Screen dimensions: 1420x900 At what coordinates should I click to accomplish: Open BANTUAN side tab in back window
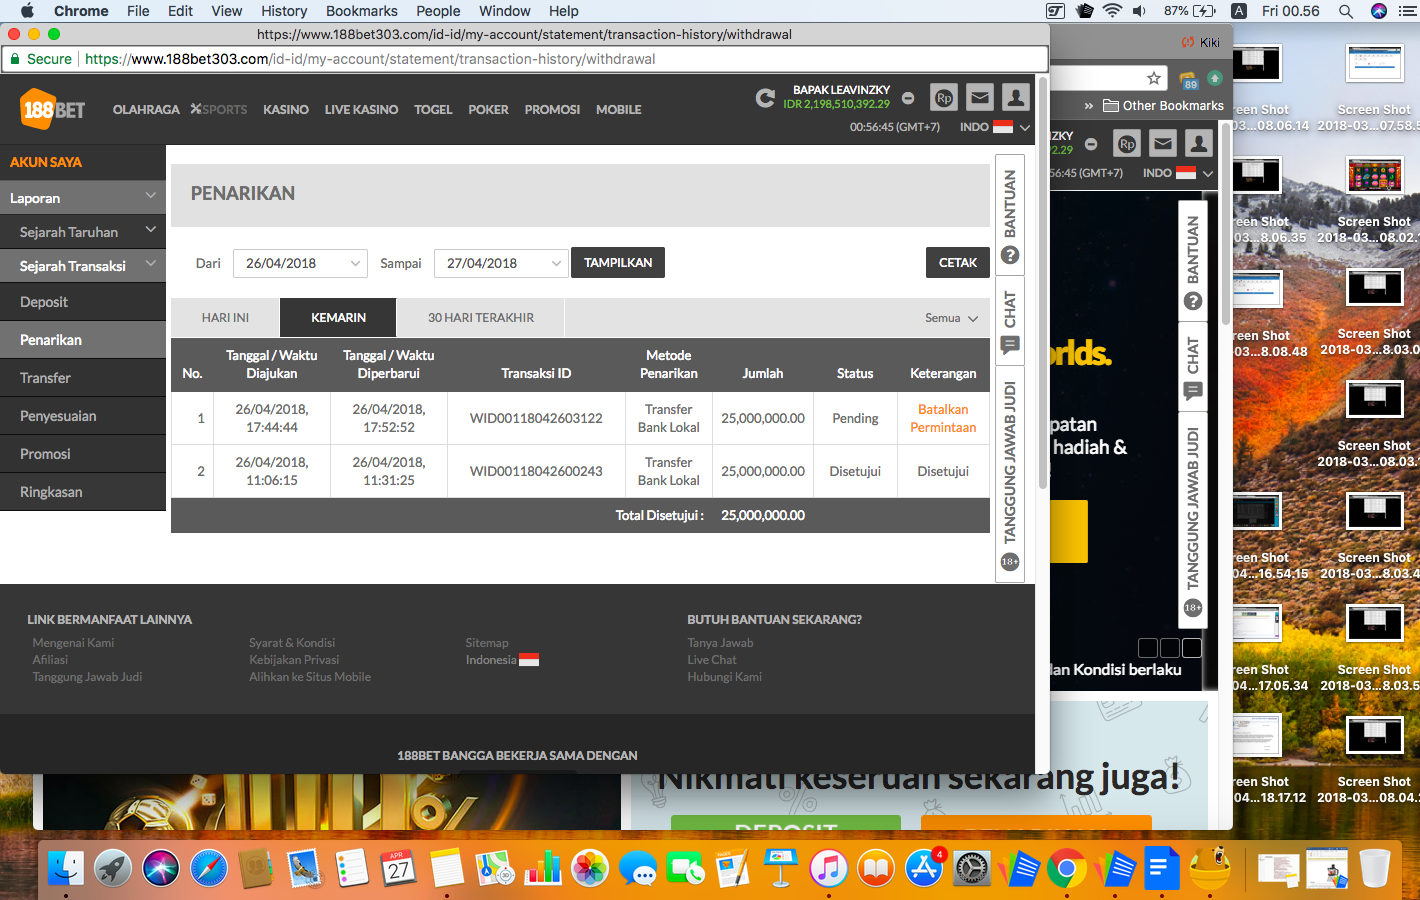coord(1193,262)
